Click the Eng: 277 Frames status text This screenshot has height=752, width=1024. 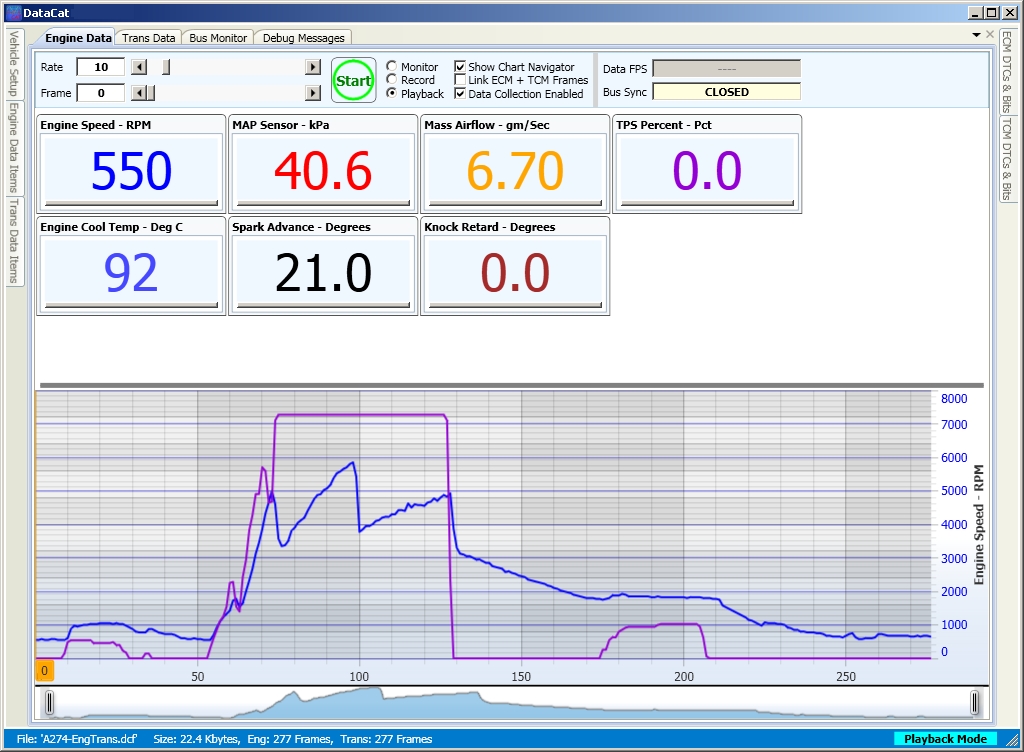(289, 739)
